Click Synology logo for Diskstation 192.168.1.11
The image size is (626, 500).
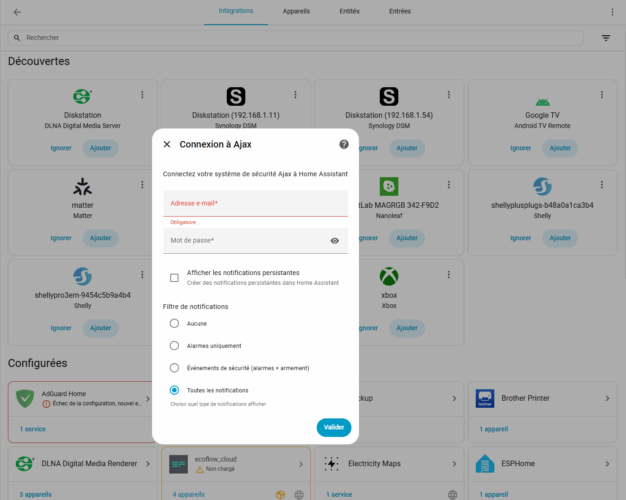(x=236, y=96)
